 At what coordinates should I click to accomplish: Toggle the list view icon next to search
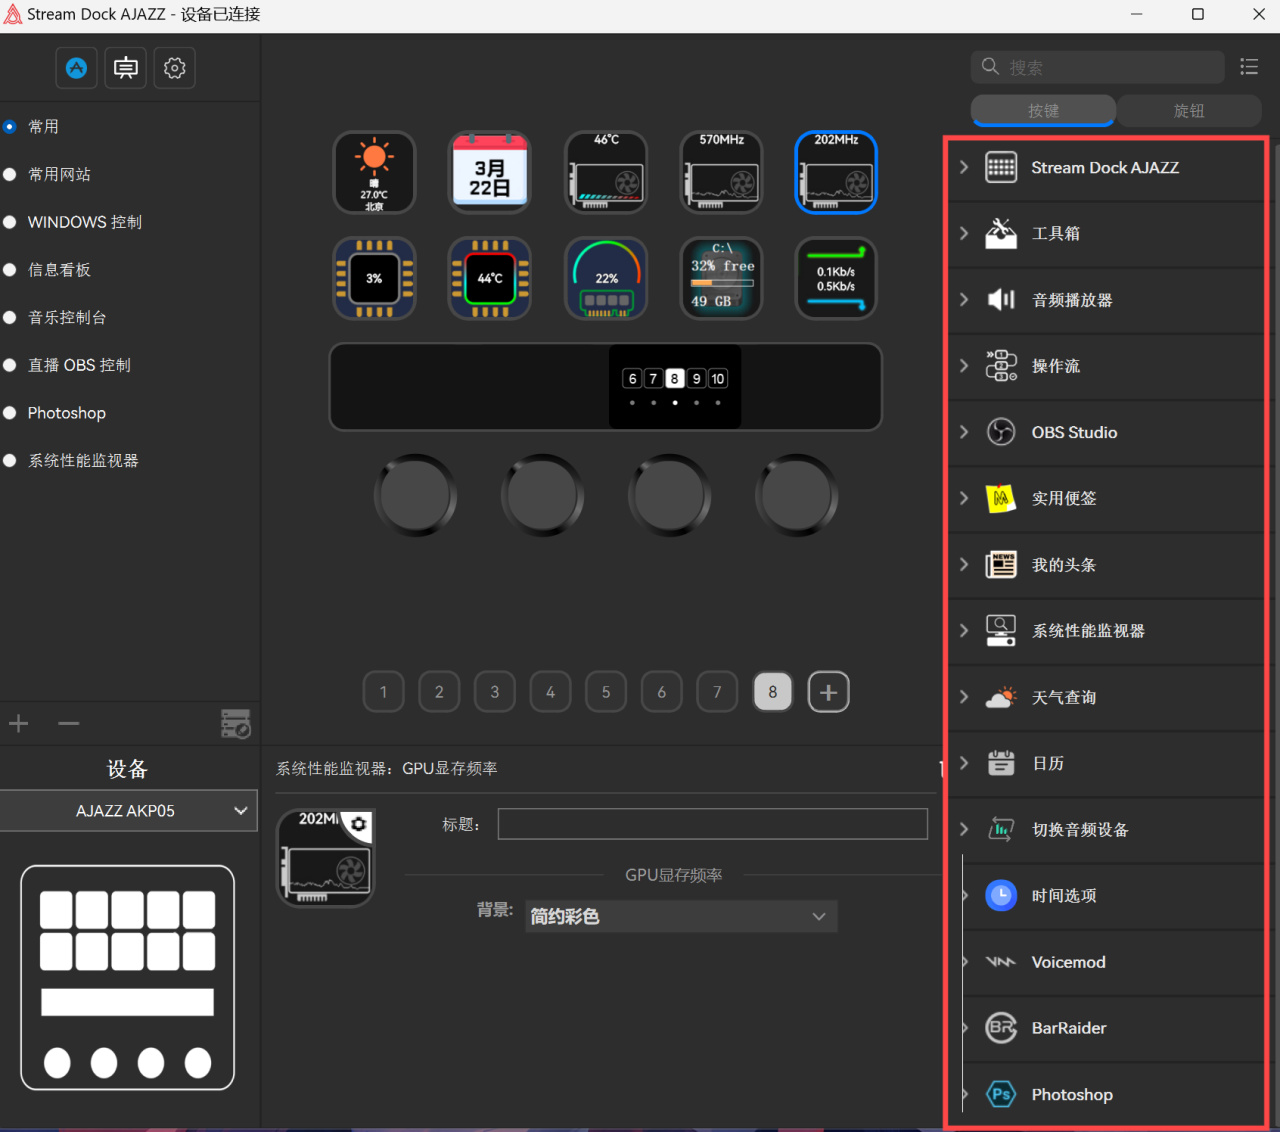point(1249,66)
